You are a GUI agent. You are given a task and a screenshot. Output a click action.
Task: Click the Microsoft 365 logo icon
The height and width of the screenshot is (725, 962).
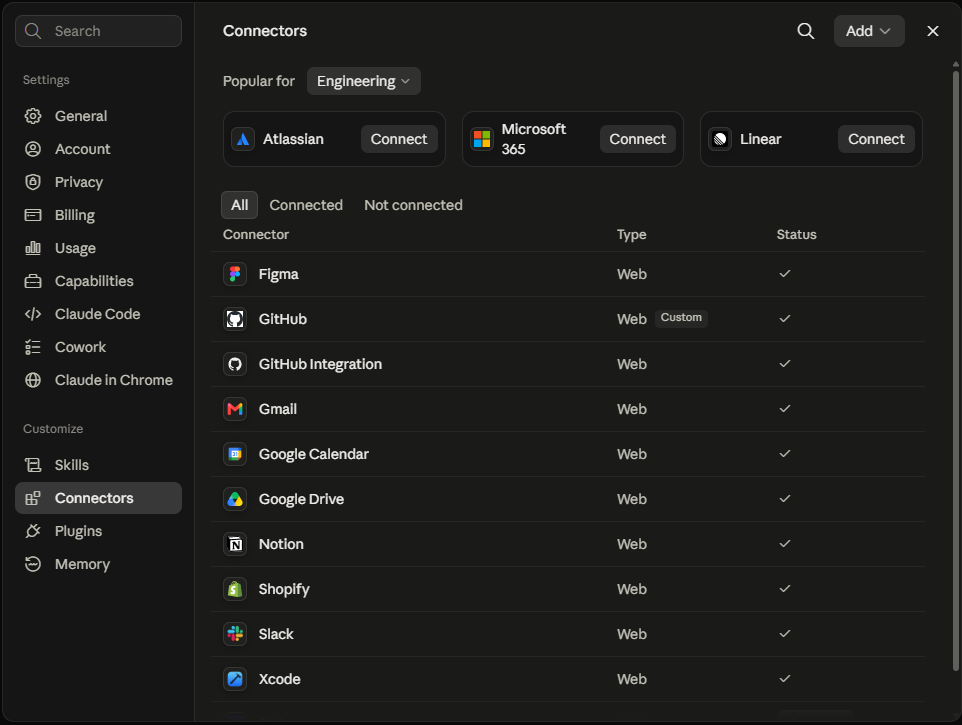click(x=482, y=139)
